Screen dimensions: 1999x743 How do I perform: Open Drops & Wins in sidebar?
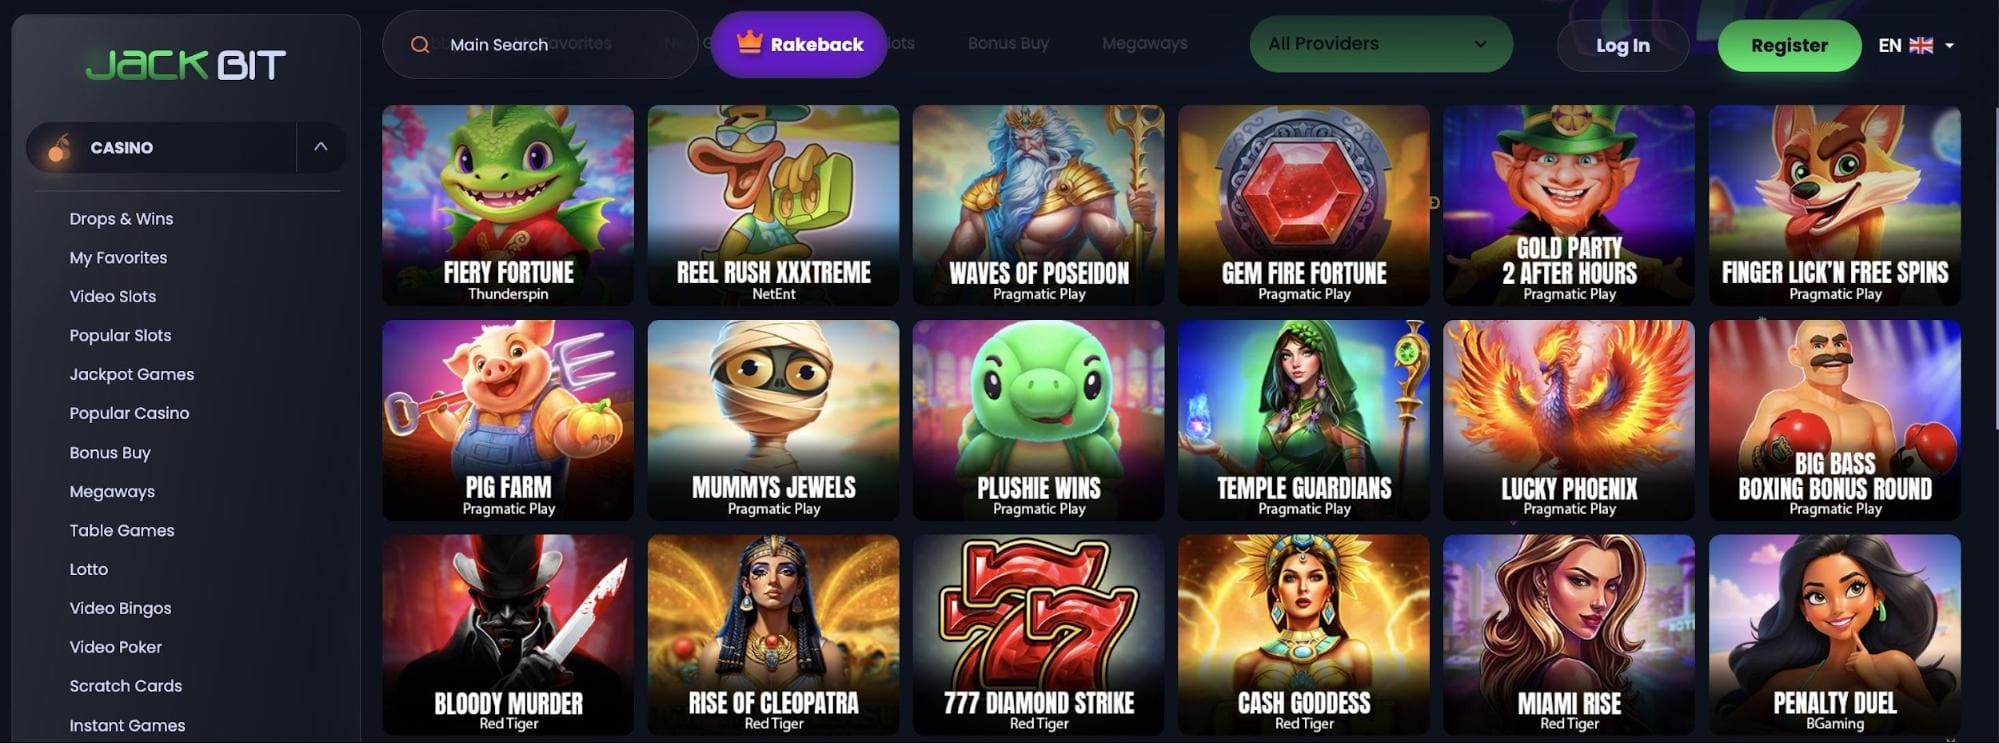pos(121,219)
